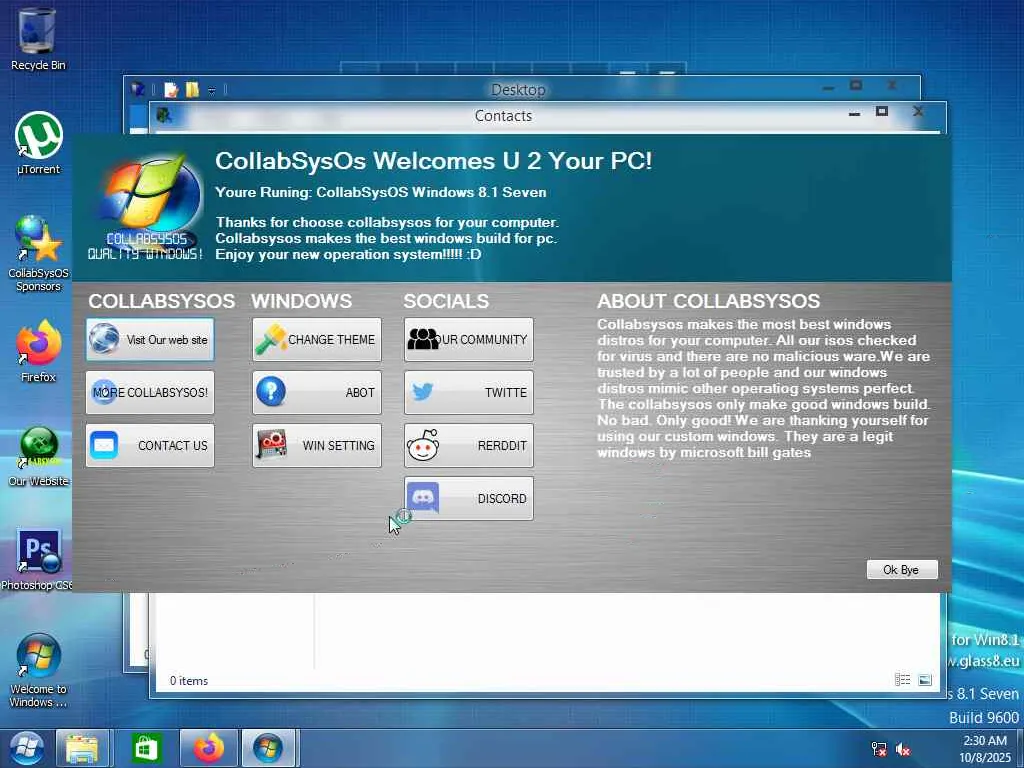Open Visit Our web site button
This screenshot has height=768, width=1024.
click(150, 340)
